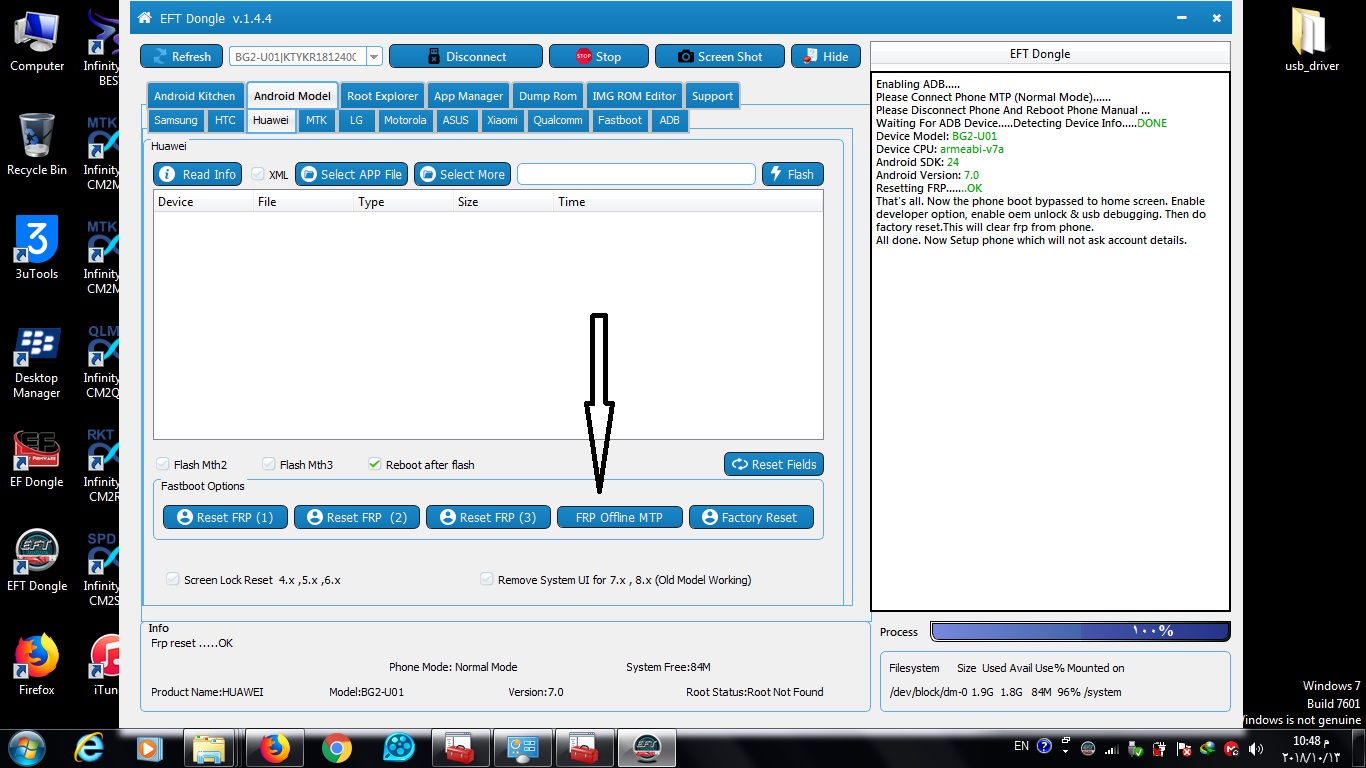Viewport: 1366px width, 768px height.
Task: Click Reset FRP (3) button
Action: point(488,517)
